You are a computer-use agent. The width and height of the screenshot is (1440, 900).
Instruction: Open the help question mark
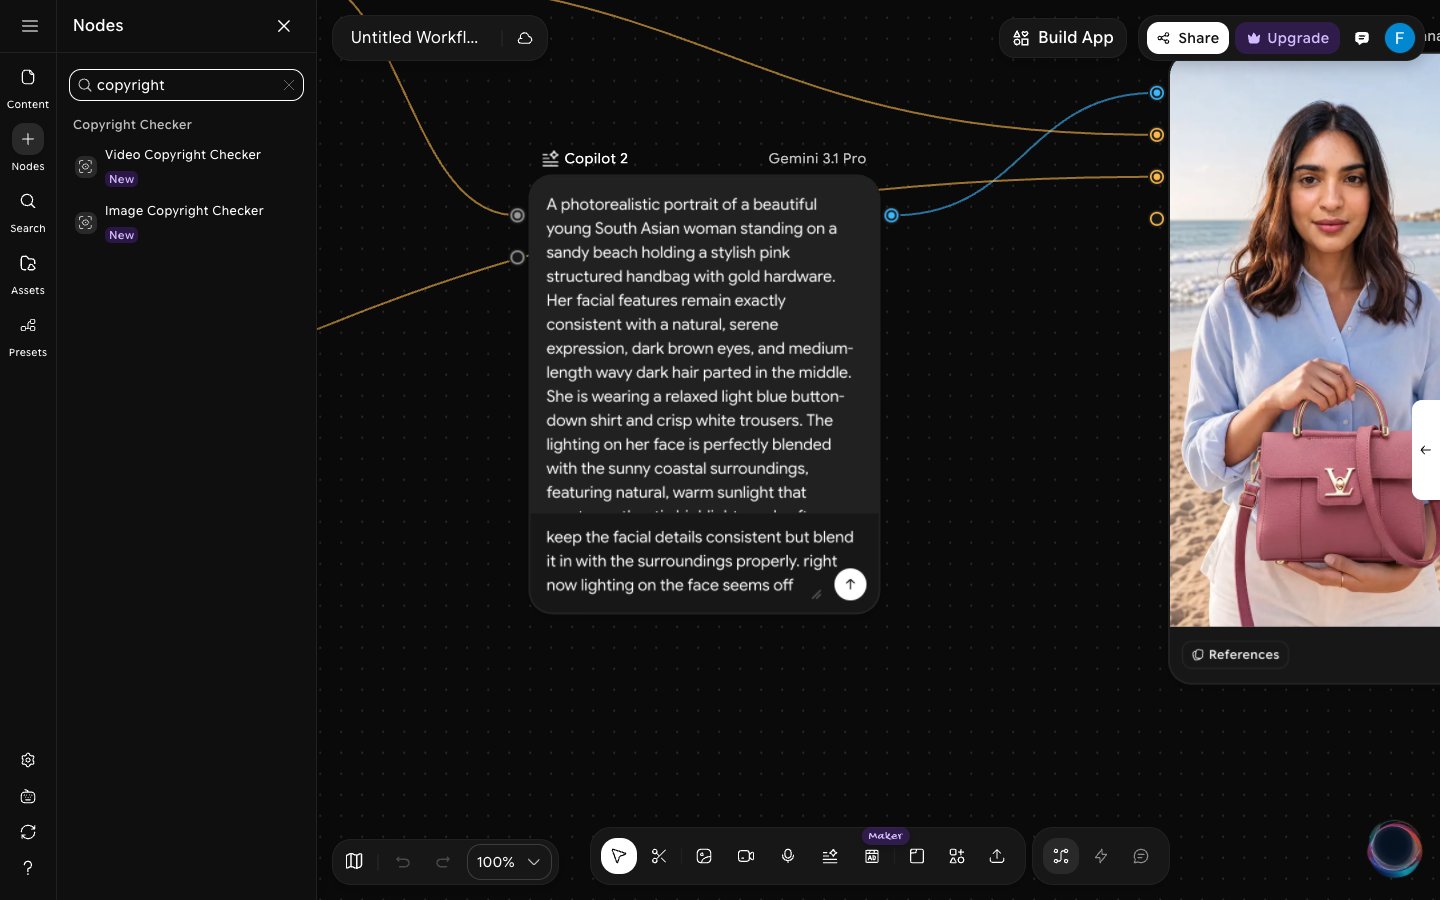28,868
